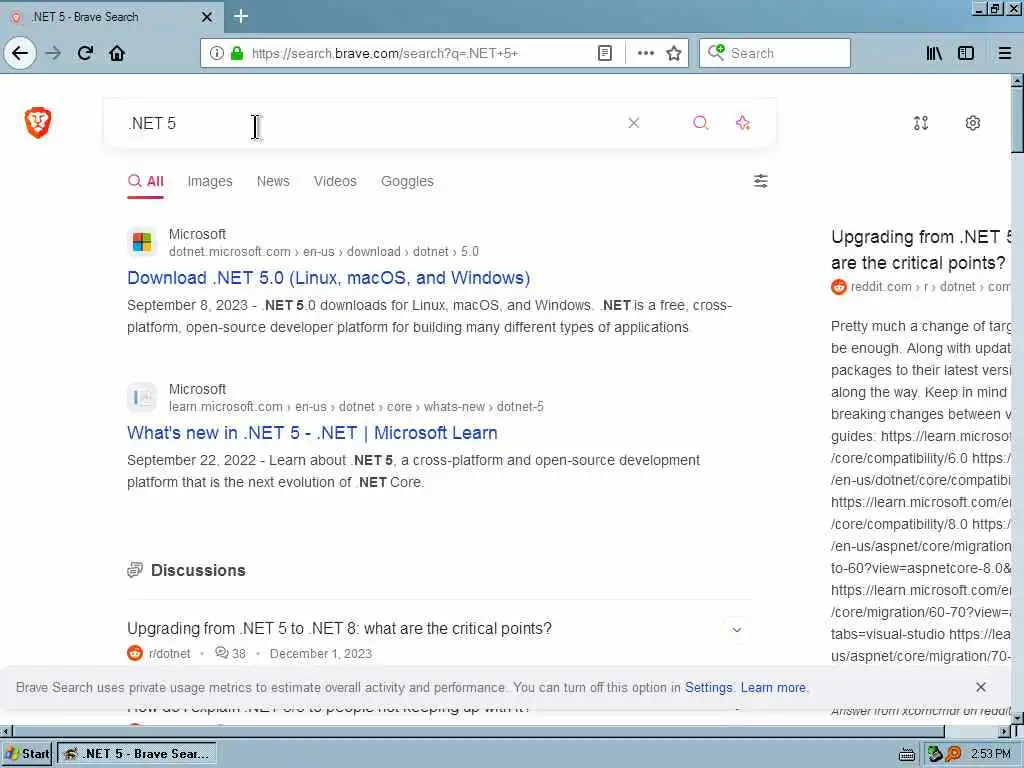The height and width of the screenshot is (768, 1024).
Task: Open Upgrading from .NET 5 to .NET 8 discussion
Action: click(x=339, y=628)
